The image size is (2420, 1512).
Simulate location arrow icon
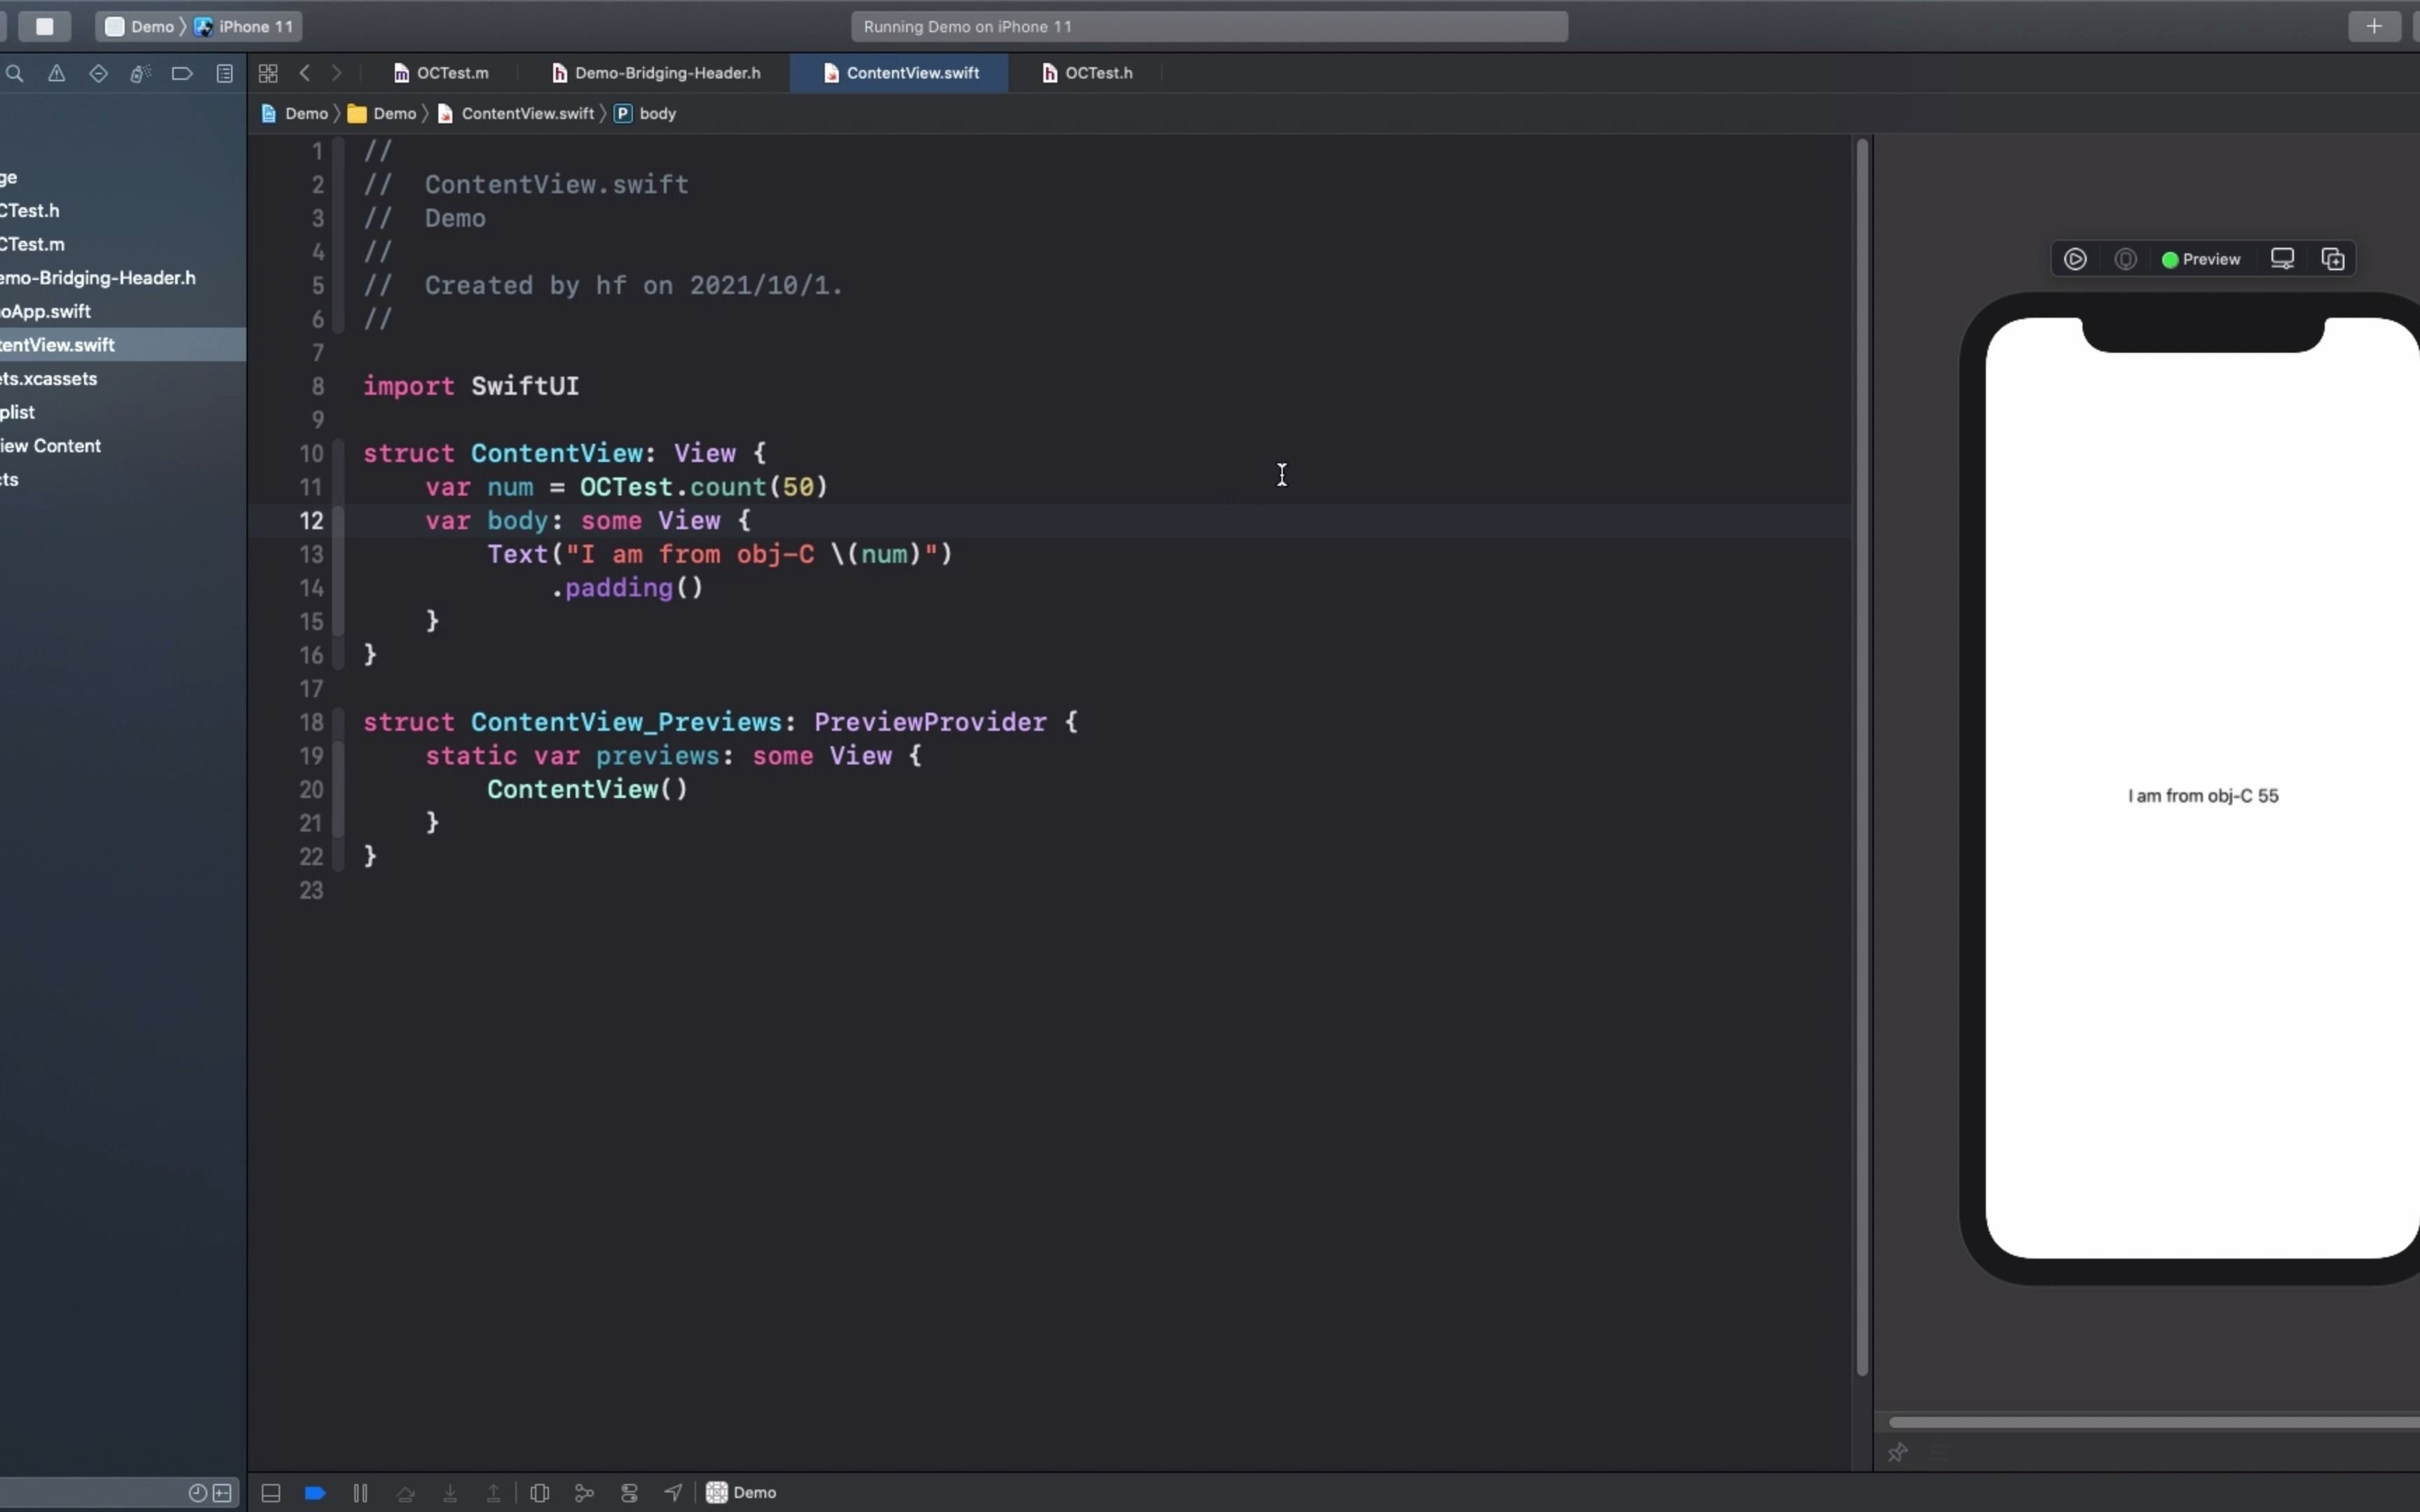(673, 1493)
